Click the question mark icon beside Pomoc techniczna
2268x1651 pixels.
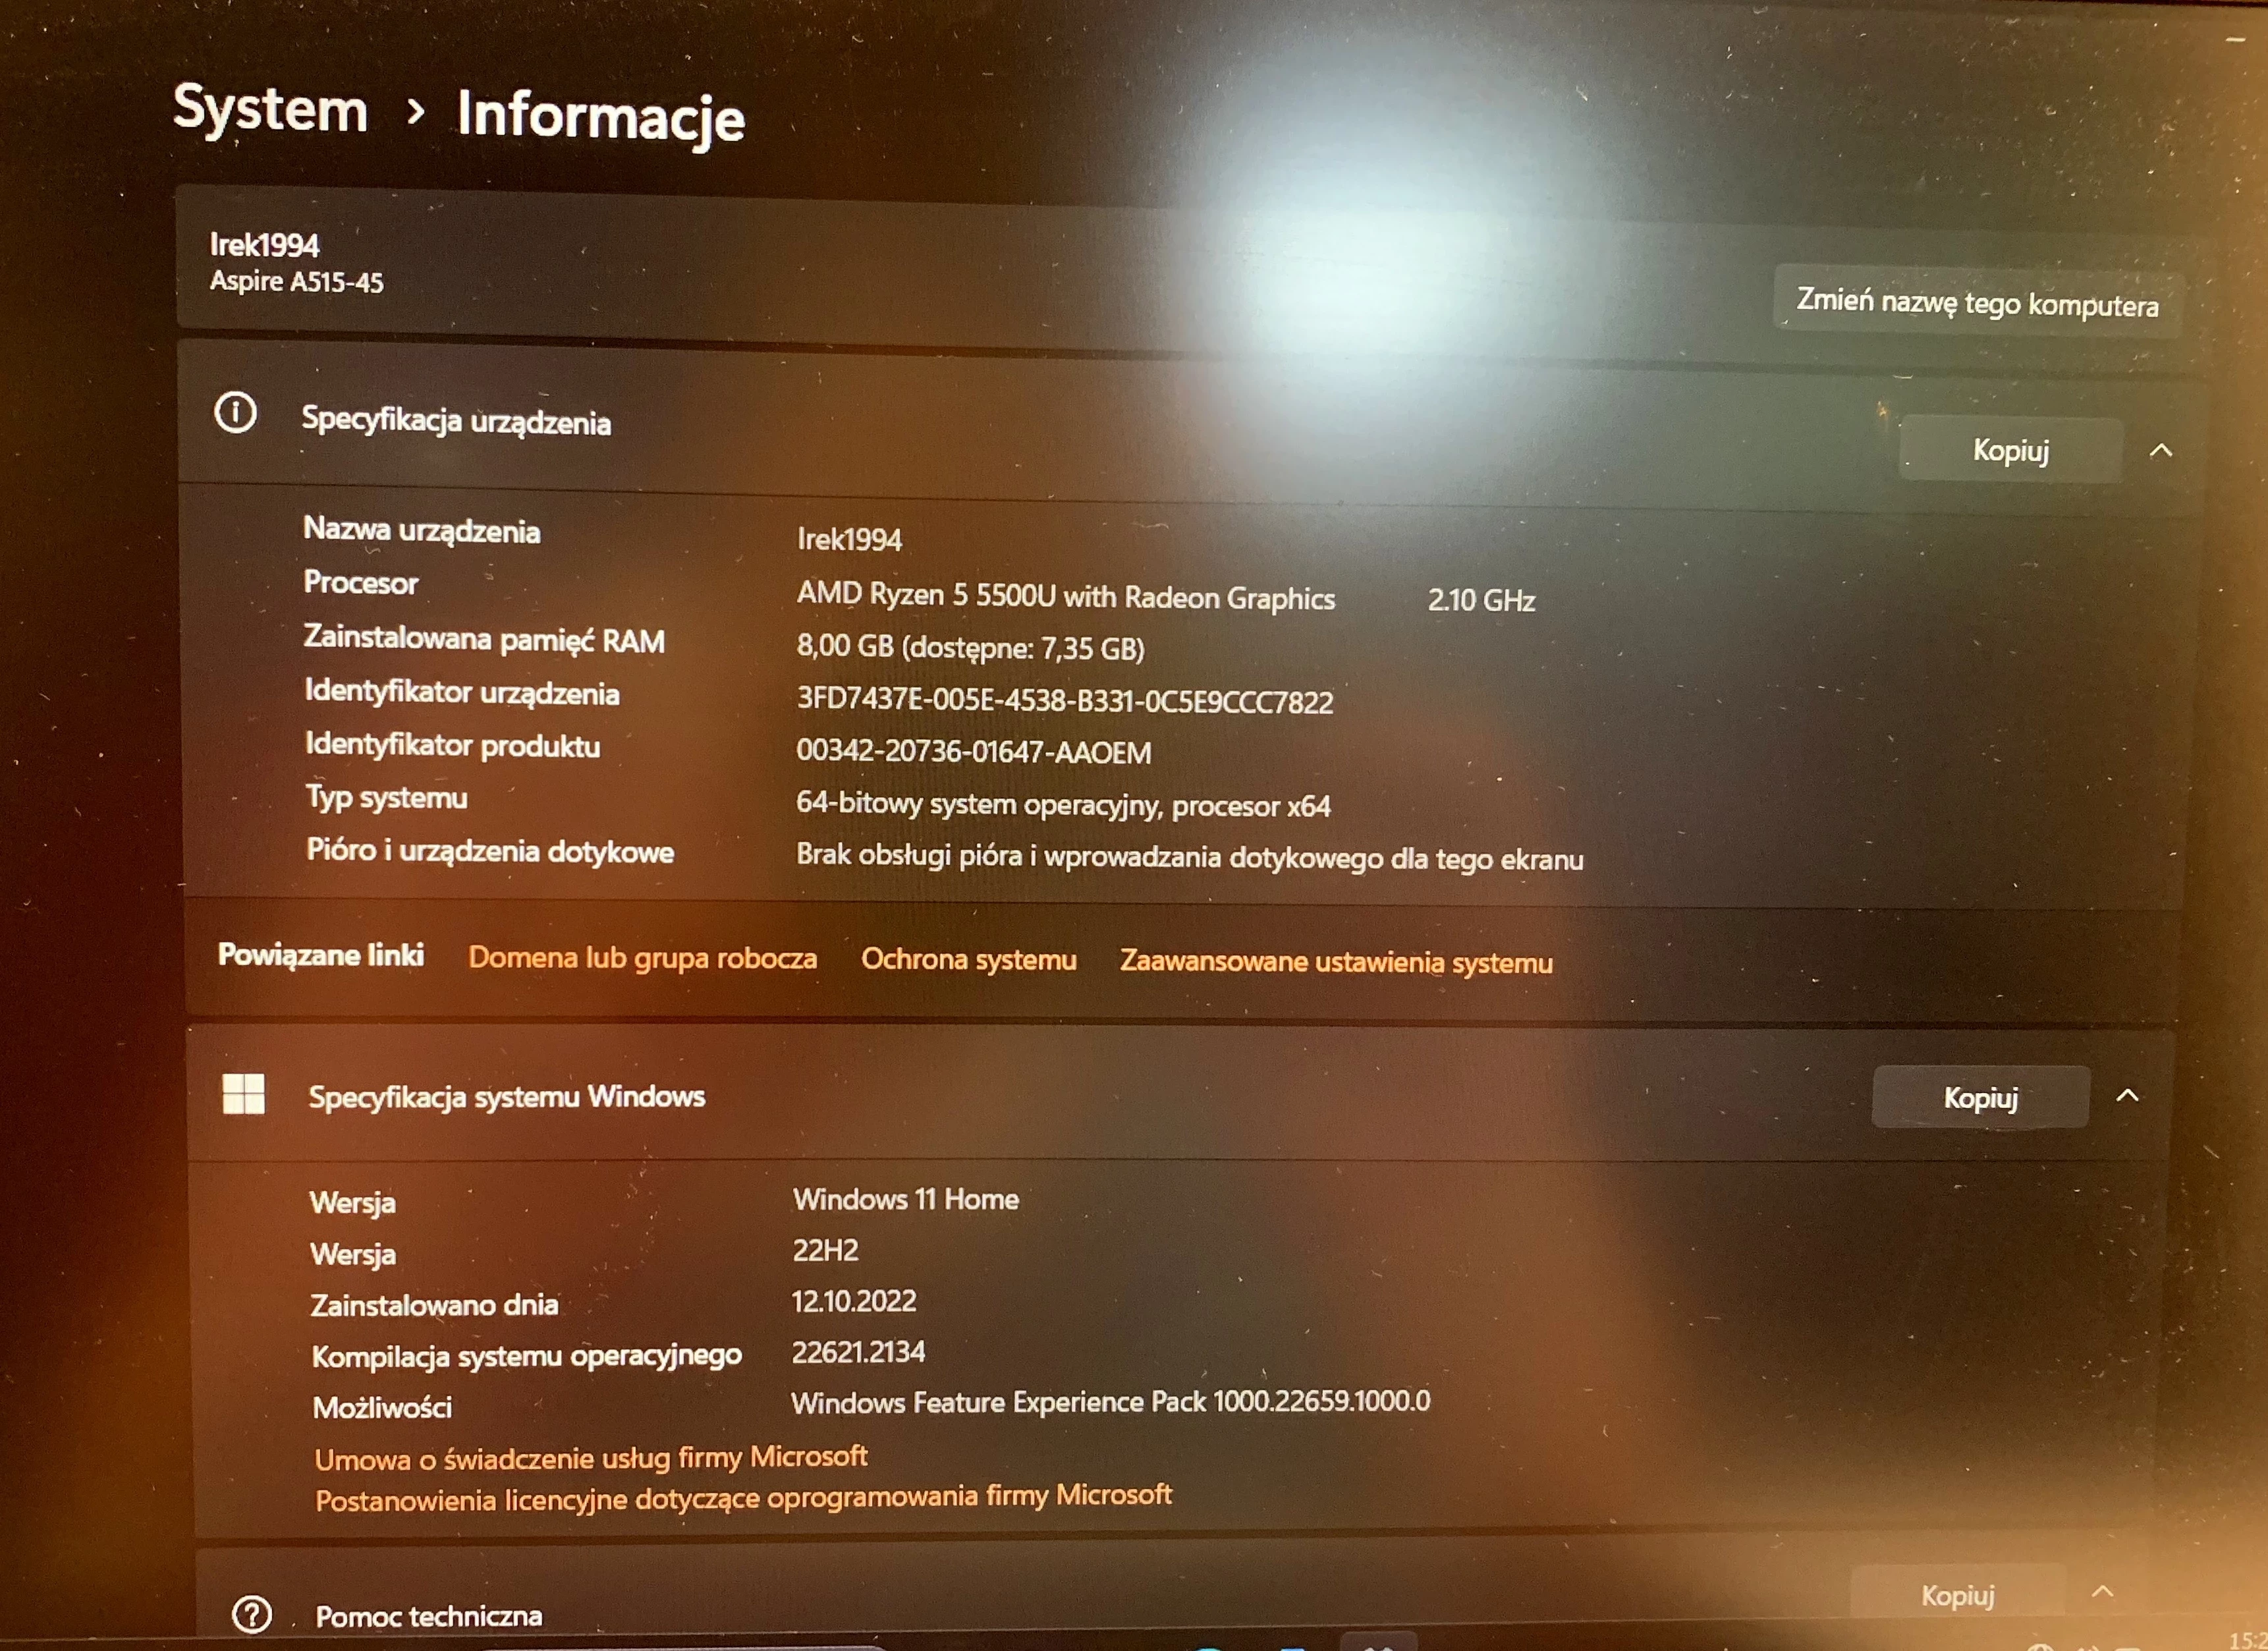tap(252, 1614)
